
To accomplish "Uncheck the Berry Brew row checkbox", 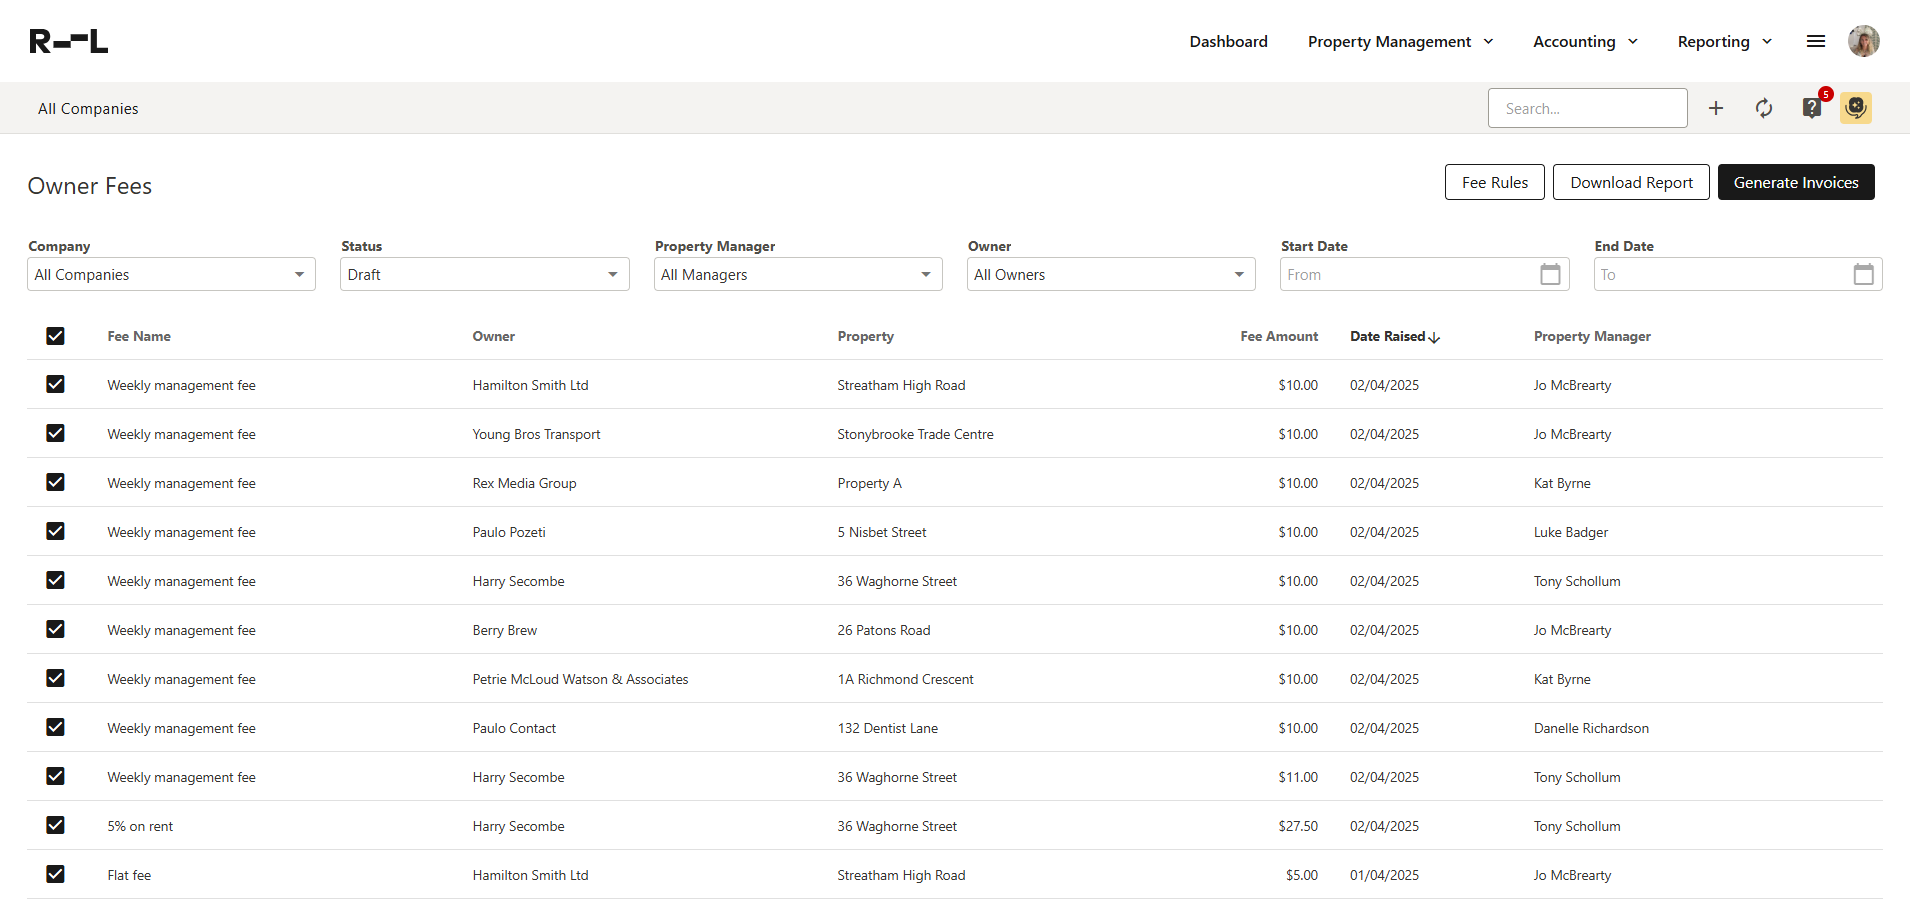I will click(x=55, y=629).
